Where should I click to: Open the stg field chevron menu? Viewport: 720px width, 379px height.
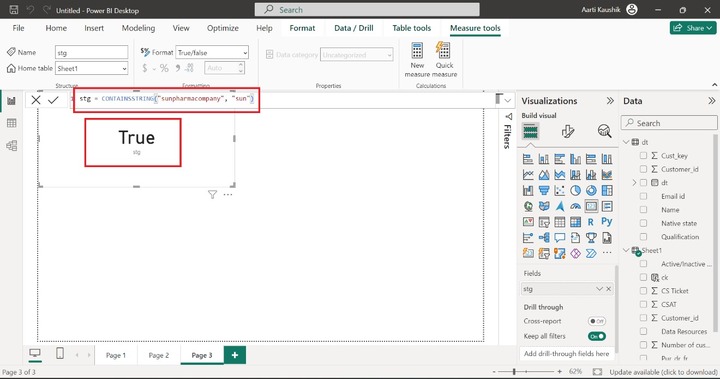click(x=599, y=289)
